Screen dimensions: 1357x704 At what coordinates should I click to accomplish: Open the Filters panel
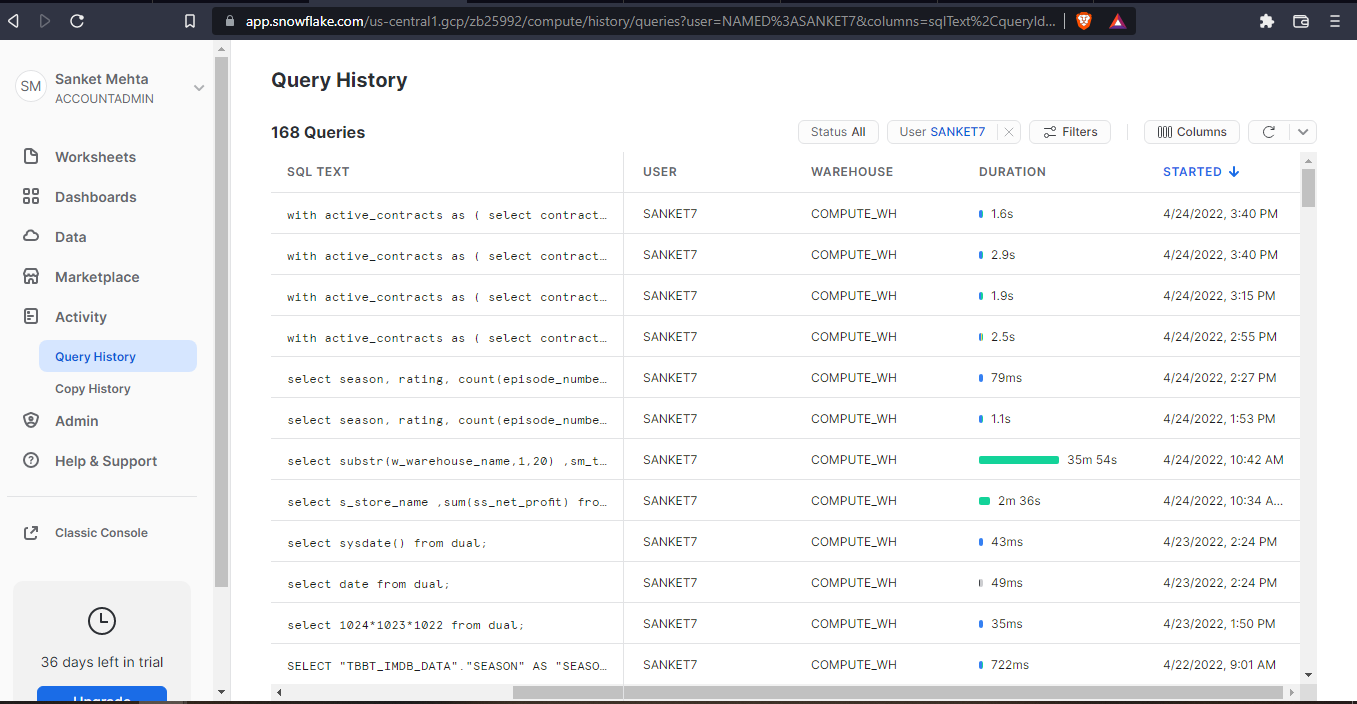coord(1069,131)
